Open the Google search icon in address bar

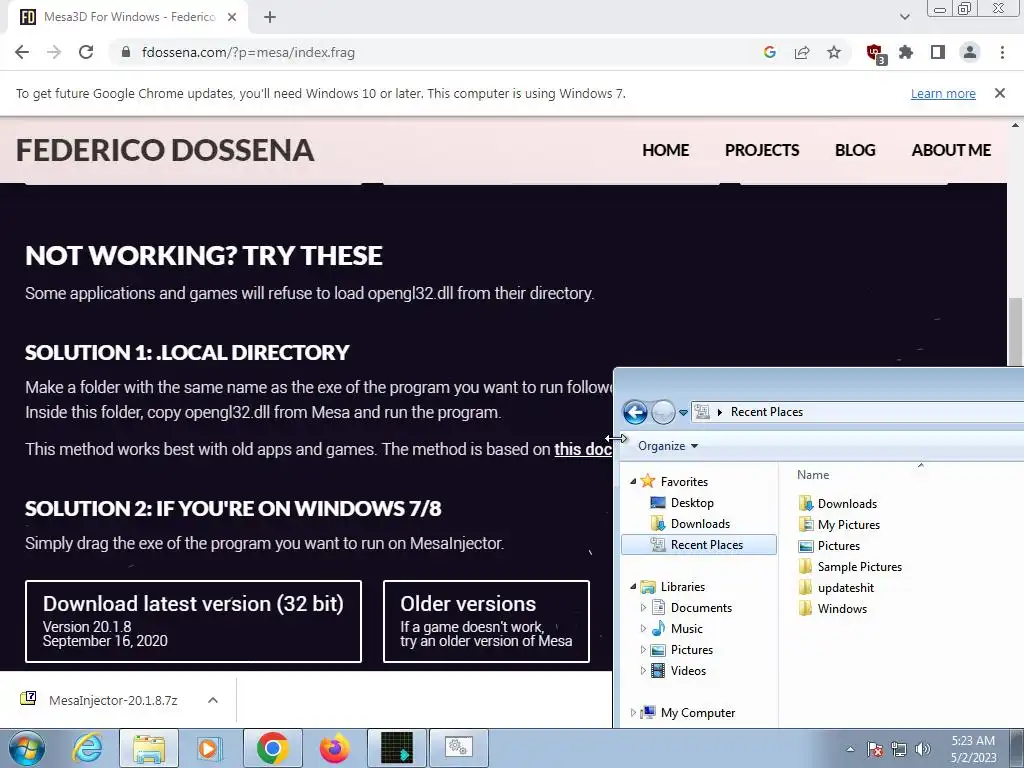(x=769, y=52)
